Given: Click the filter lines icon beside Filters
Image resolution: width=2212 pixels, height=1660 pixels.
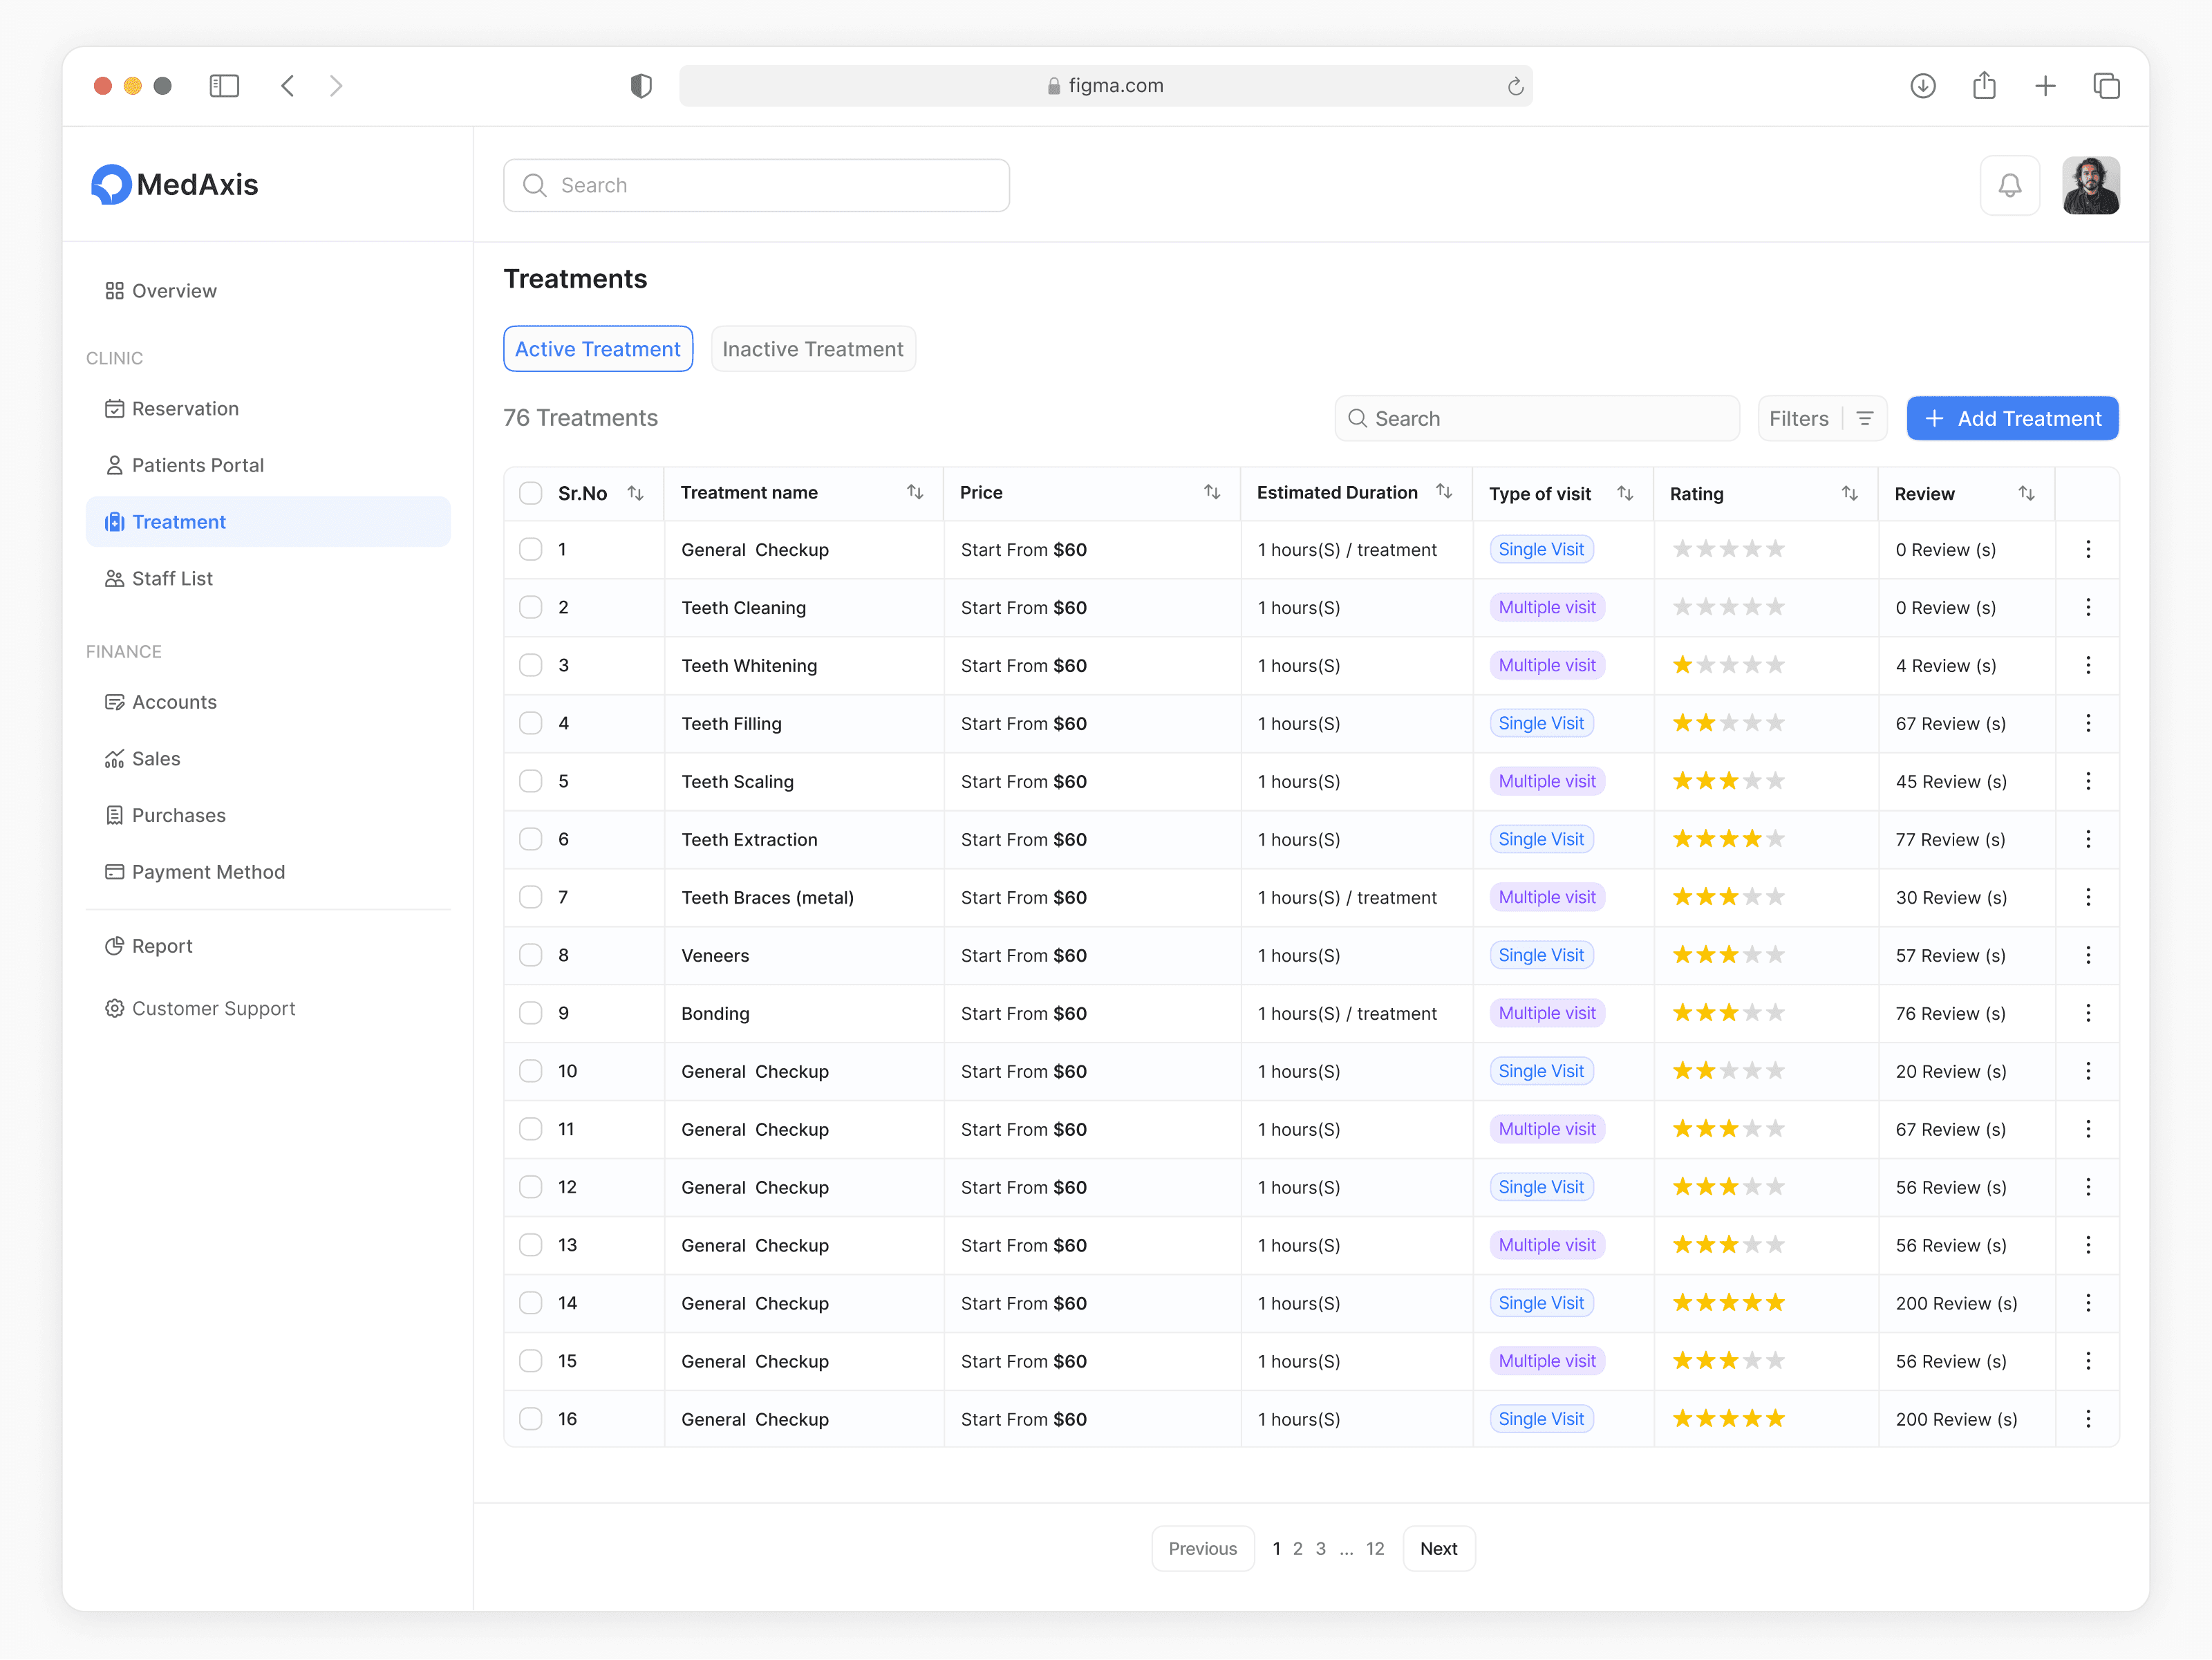Looking at the screenshot, I should coord(1864,418).
